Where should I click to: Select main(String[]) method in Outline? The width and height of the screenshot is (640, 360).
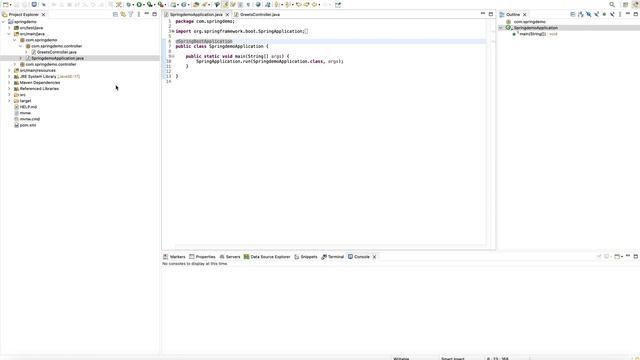(532, 34)
